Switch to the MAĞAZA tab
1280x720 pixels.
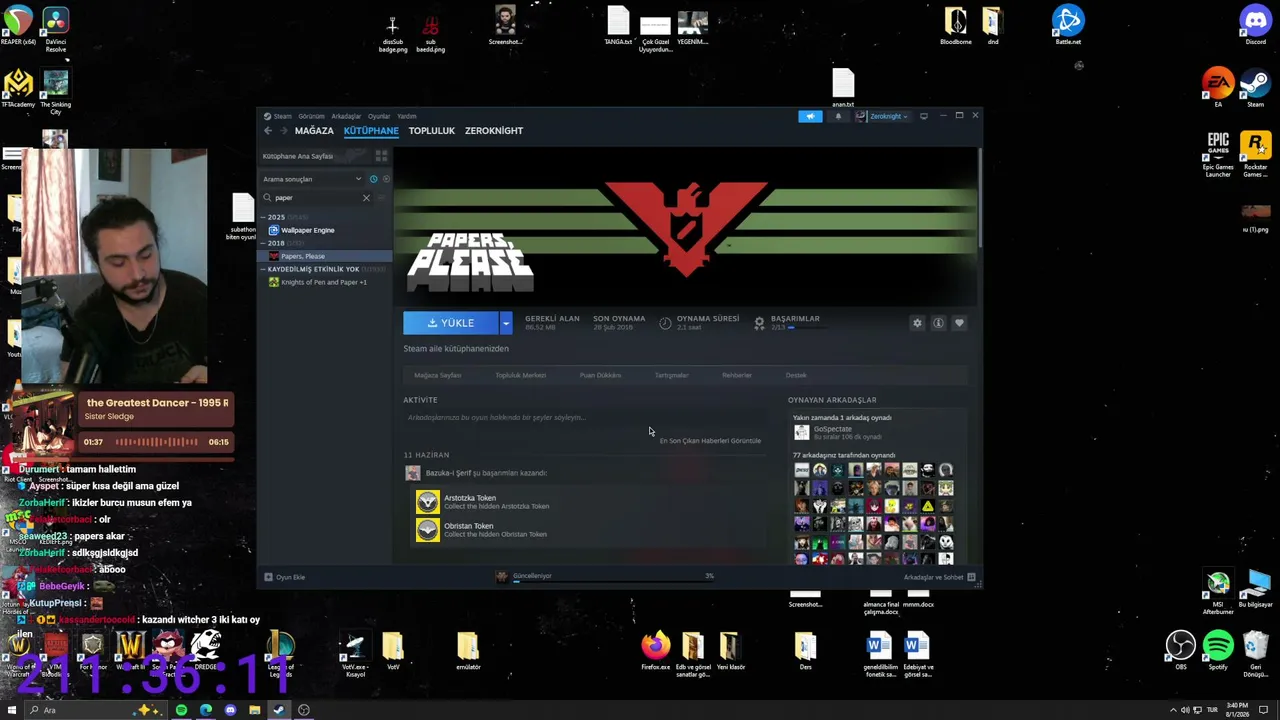pos(314,131)
